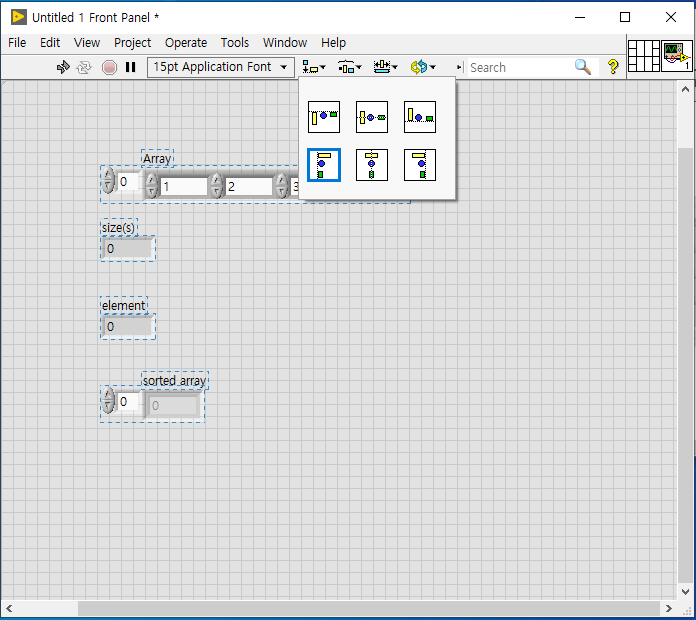Click the vertical scrollbar up arrow

[685, 89]
